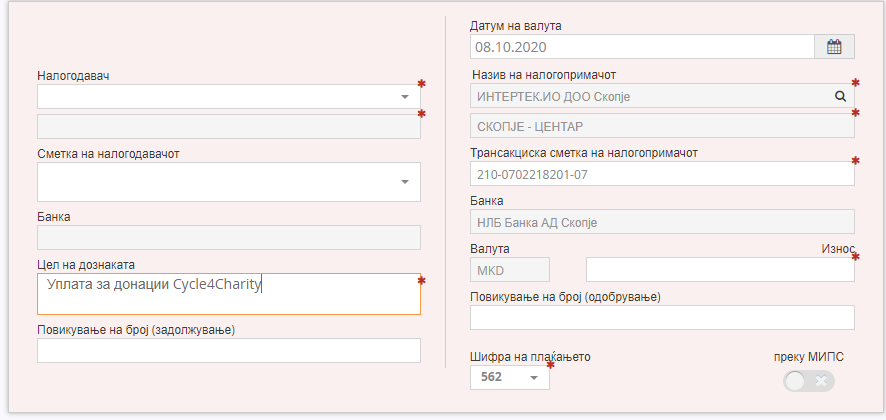Click the Датум на валута date field

[x=642, y=46]
